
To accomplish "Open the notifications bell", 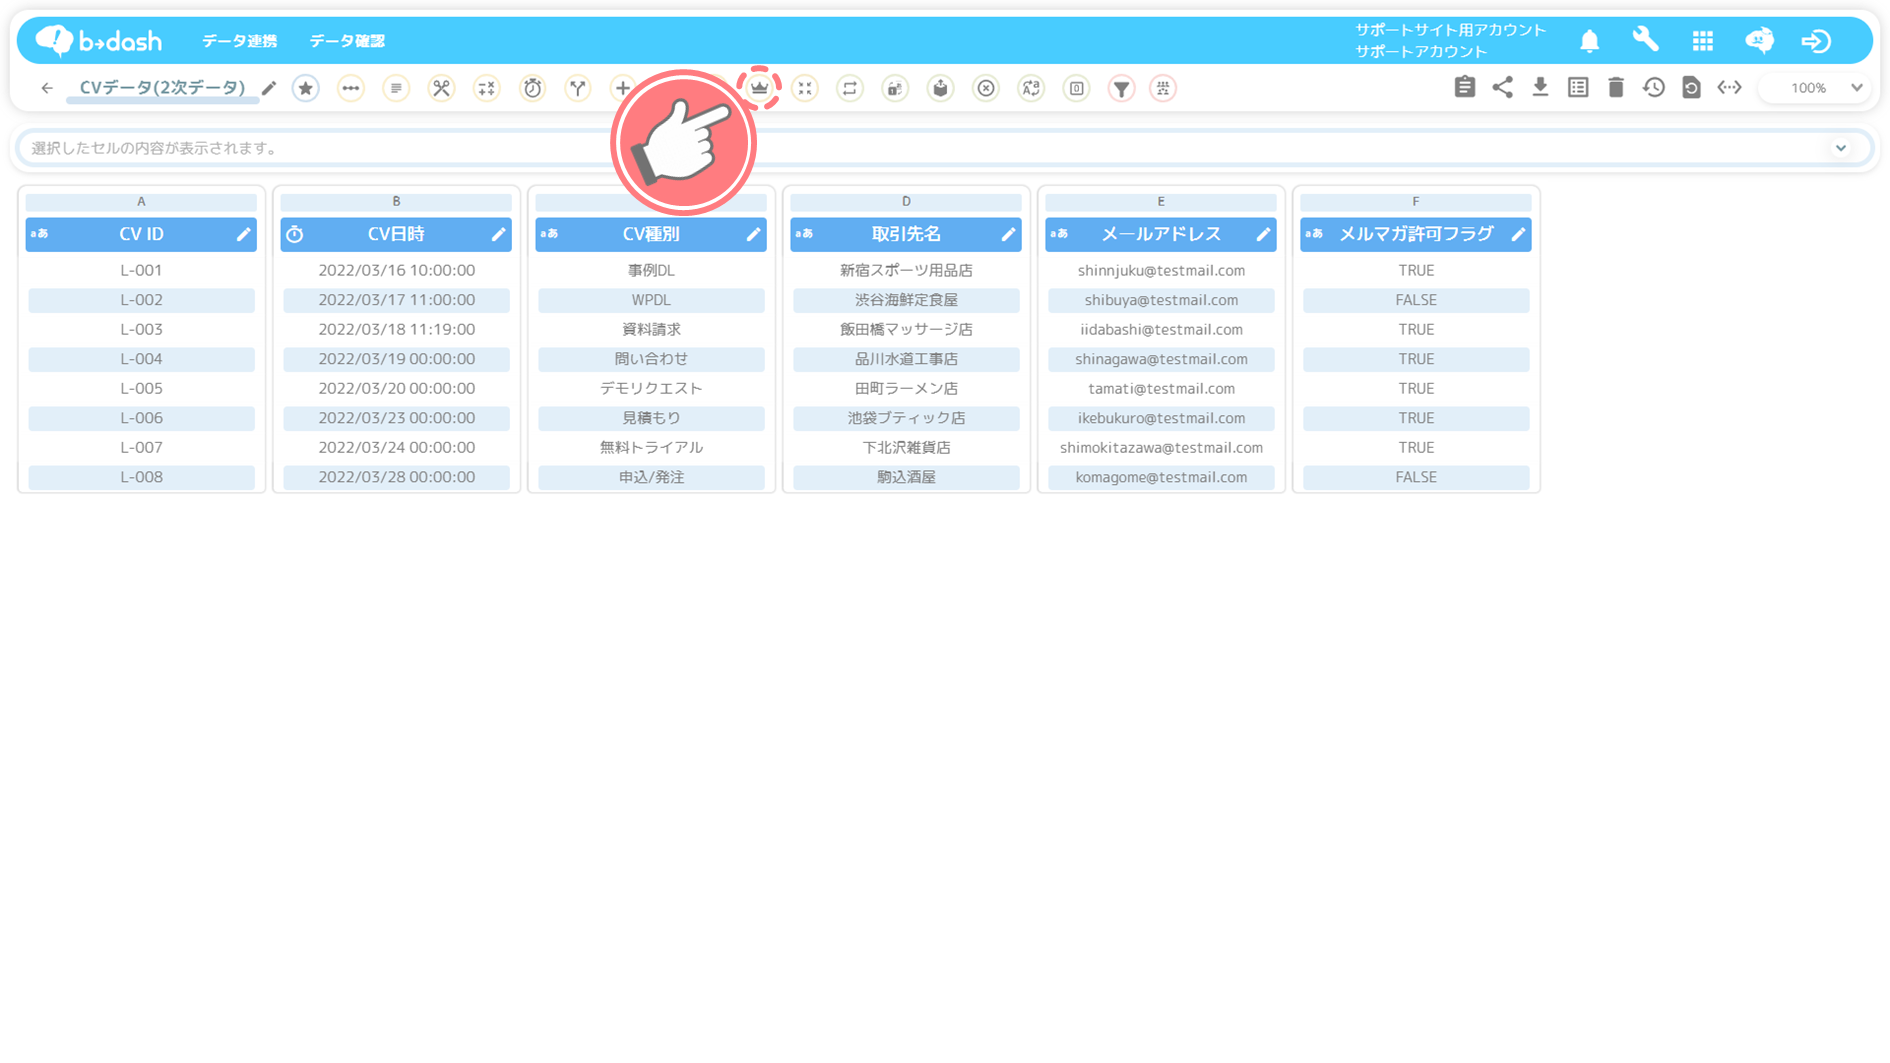I will click(1589, 41).
